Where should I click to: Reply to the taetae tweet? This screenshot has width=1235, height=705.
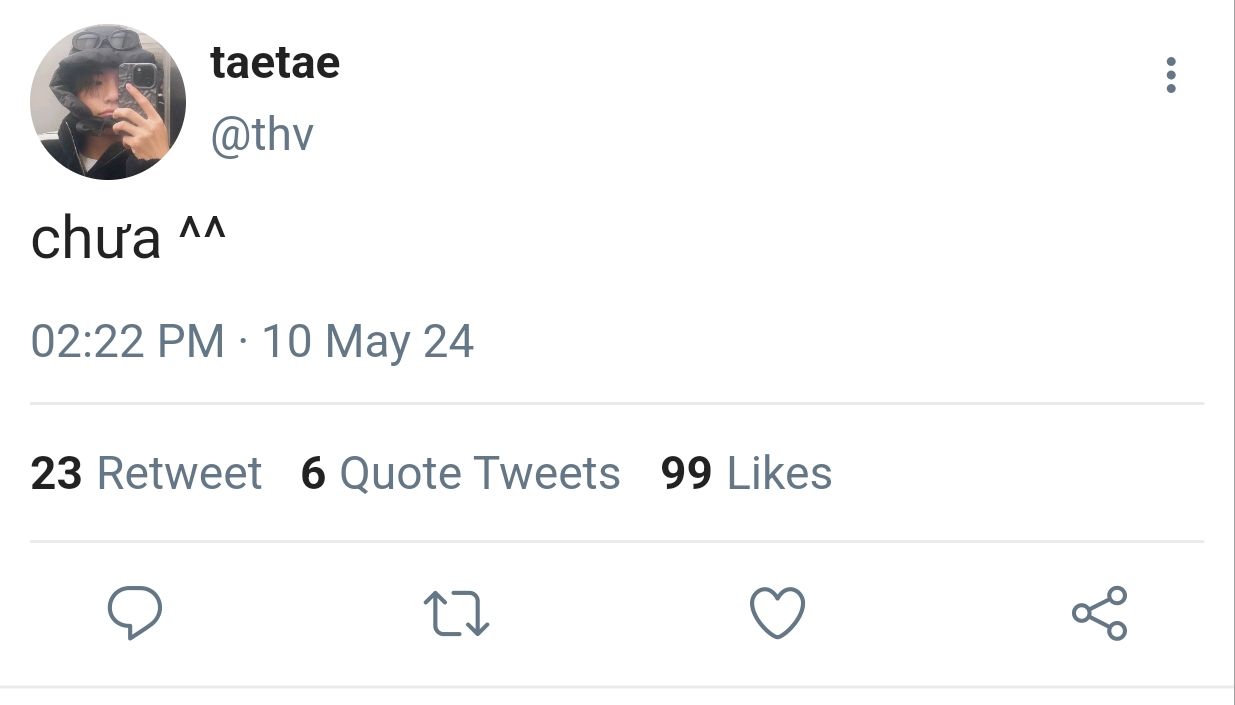point(134,613)
